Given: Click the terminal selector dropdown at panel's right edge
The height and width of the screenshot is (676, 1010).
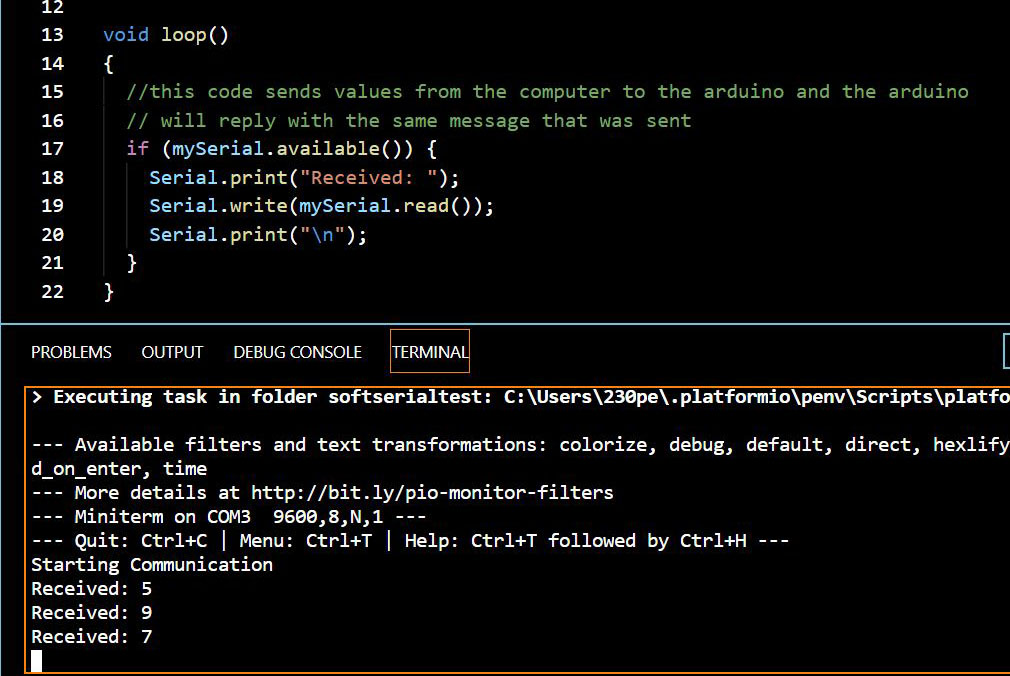Looking at the screenshot, I should tap(1005, 351).
